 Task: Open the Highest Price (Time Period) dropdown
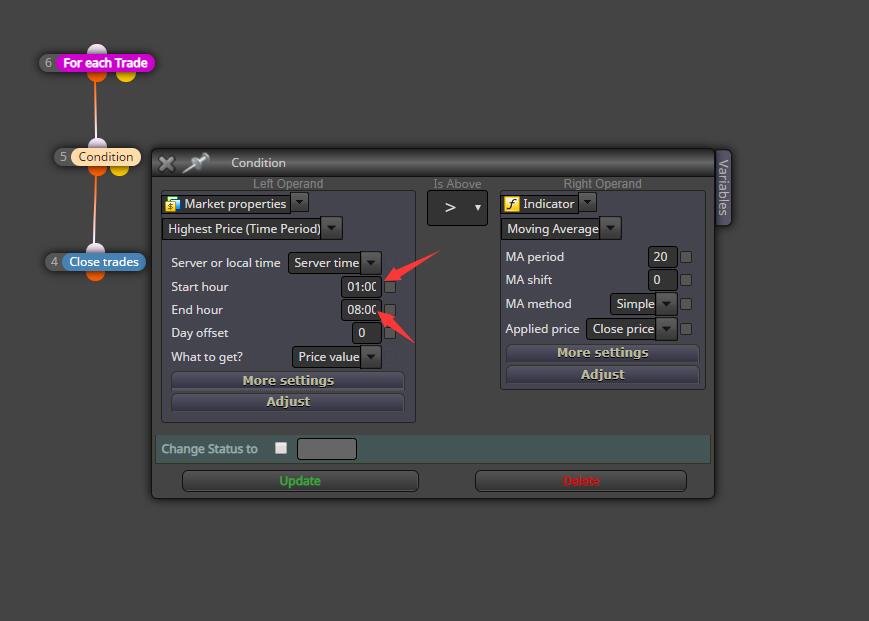(331, 228)
